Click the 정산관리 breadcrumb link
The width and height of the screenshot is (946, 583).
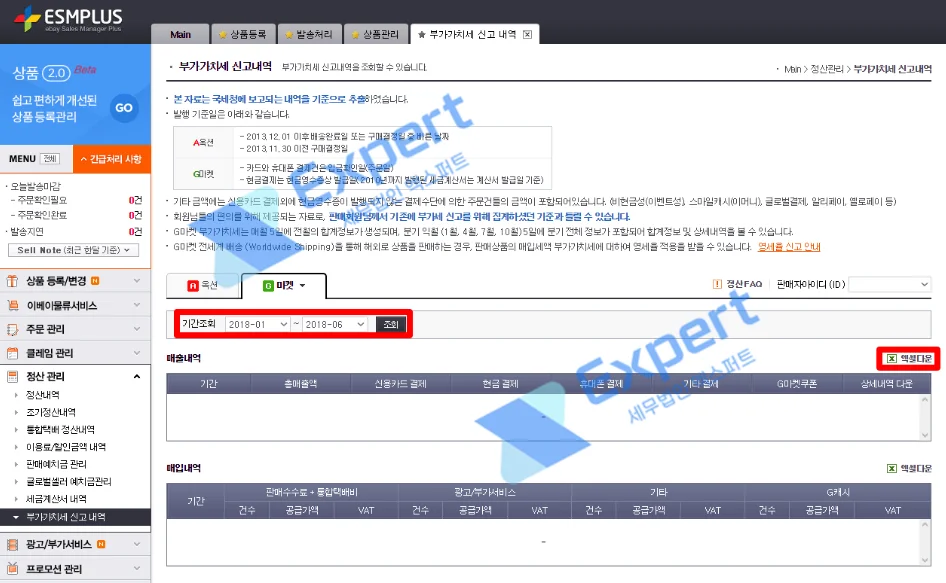click(827, 69)
